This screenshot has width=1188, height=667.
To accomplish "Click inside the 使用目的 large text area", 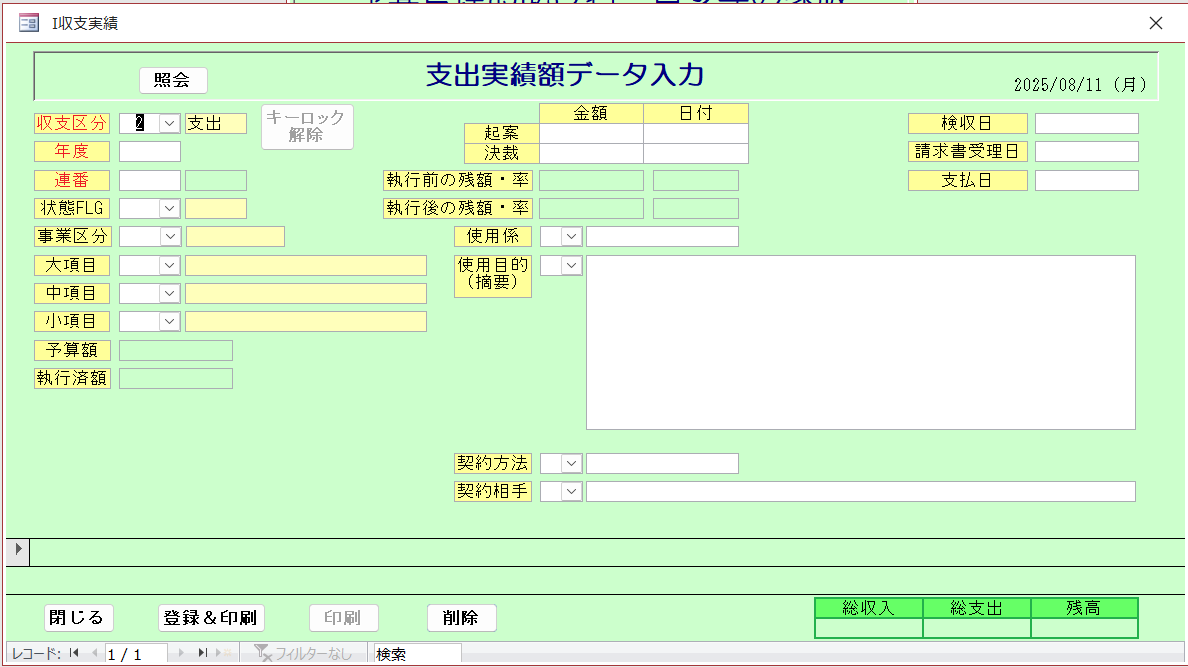I will click(x=860, y=342).
